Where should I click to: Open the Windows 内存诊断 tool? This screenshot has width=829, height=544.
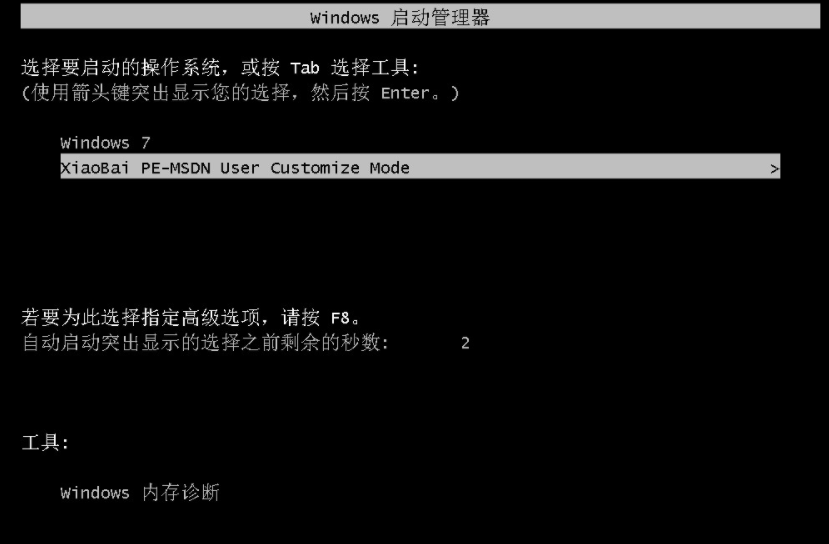140,493
